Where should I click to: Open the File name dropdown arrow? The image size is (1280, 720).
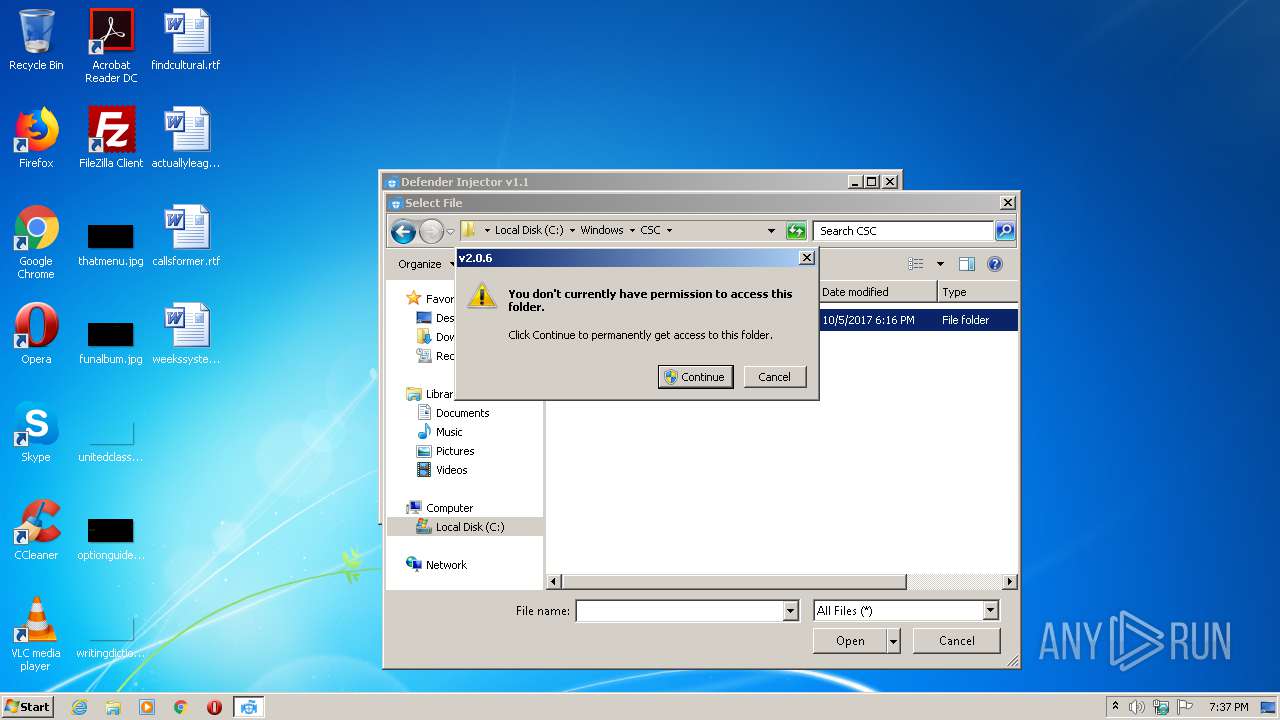tap(791, 611)
